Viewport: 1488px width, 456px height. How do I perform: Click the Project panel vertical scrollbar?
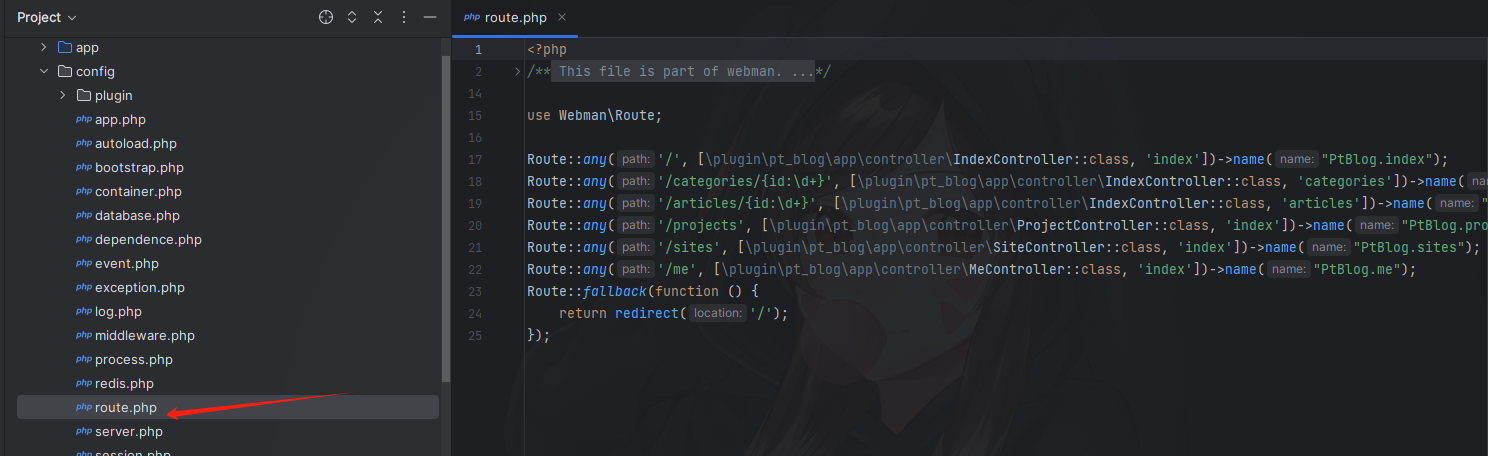[445, 218]
